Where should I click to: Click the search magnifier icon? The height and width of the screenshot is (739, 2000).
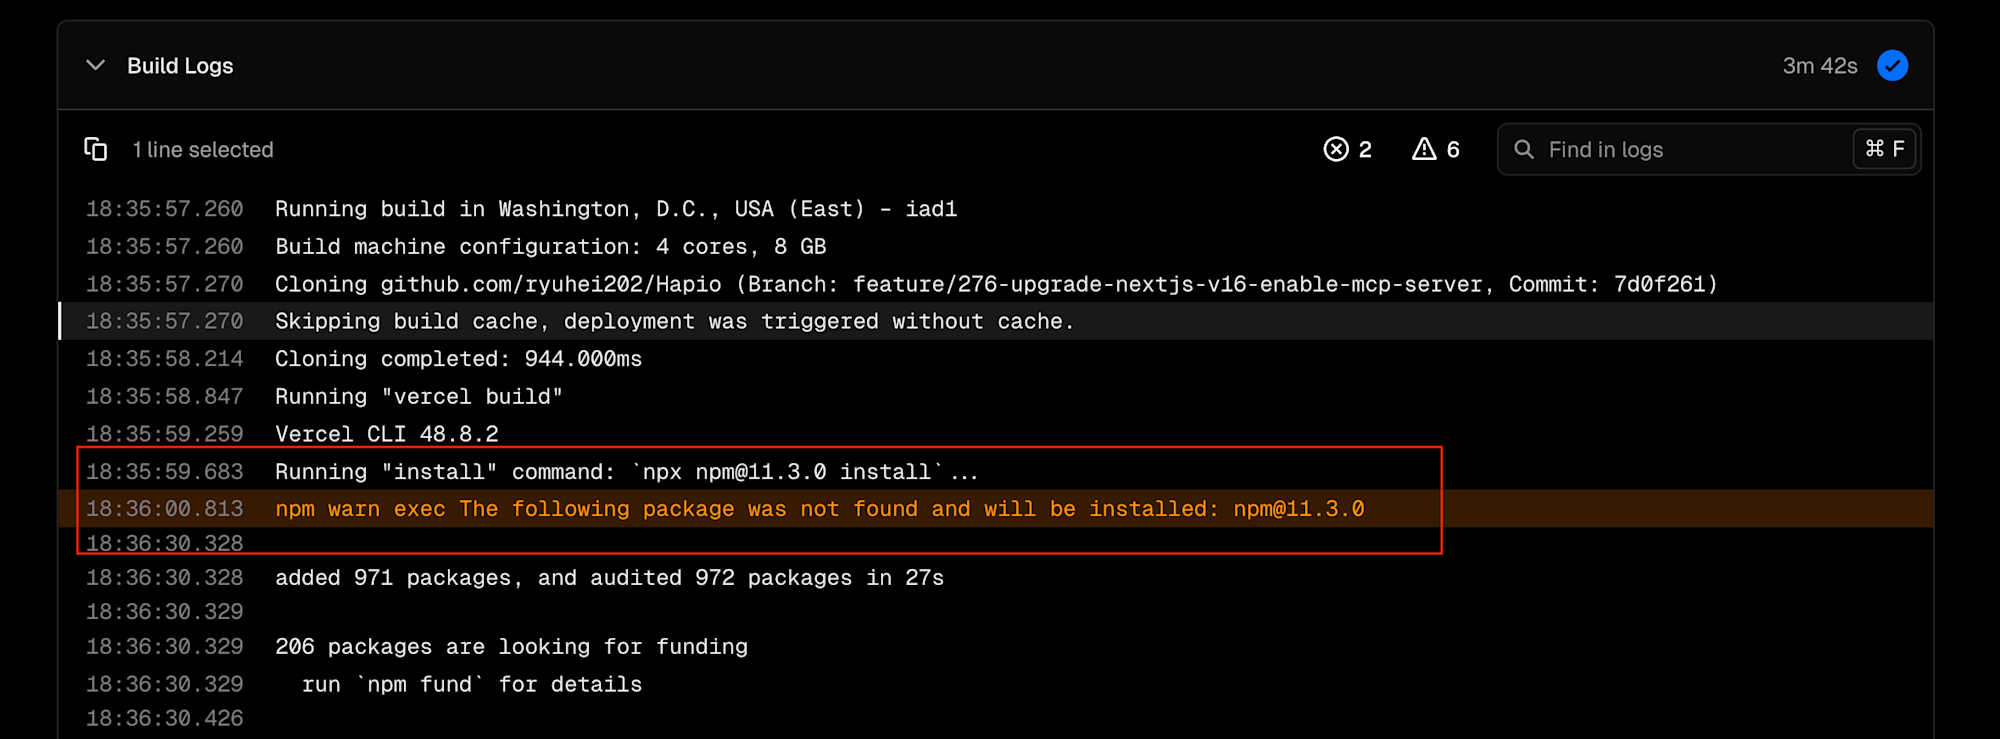click(1524, 150)
